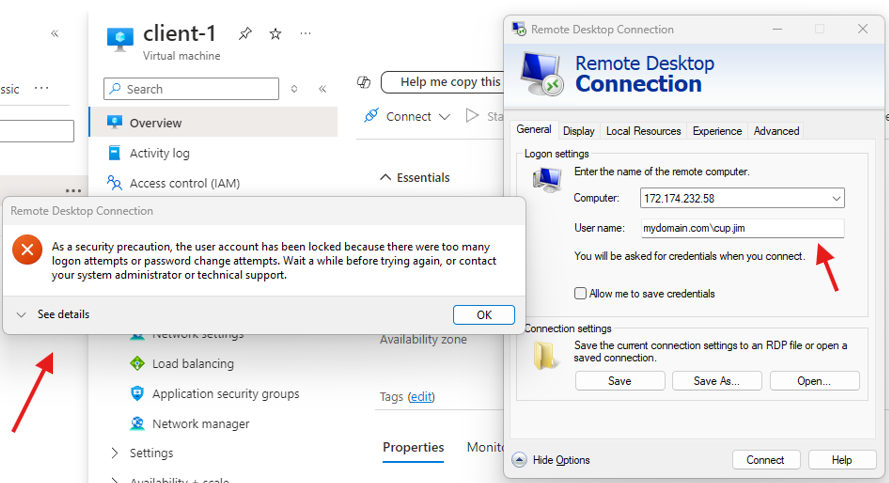
Task: Click the client-1 virtual machine icon
Action: [120, 40]
